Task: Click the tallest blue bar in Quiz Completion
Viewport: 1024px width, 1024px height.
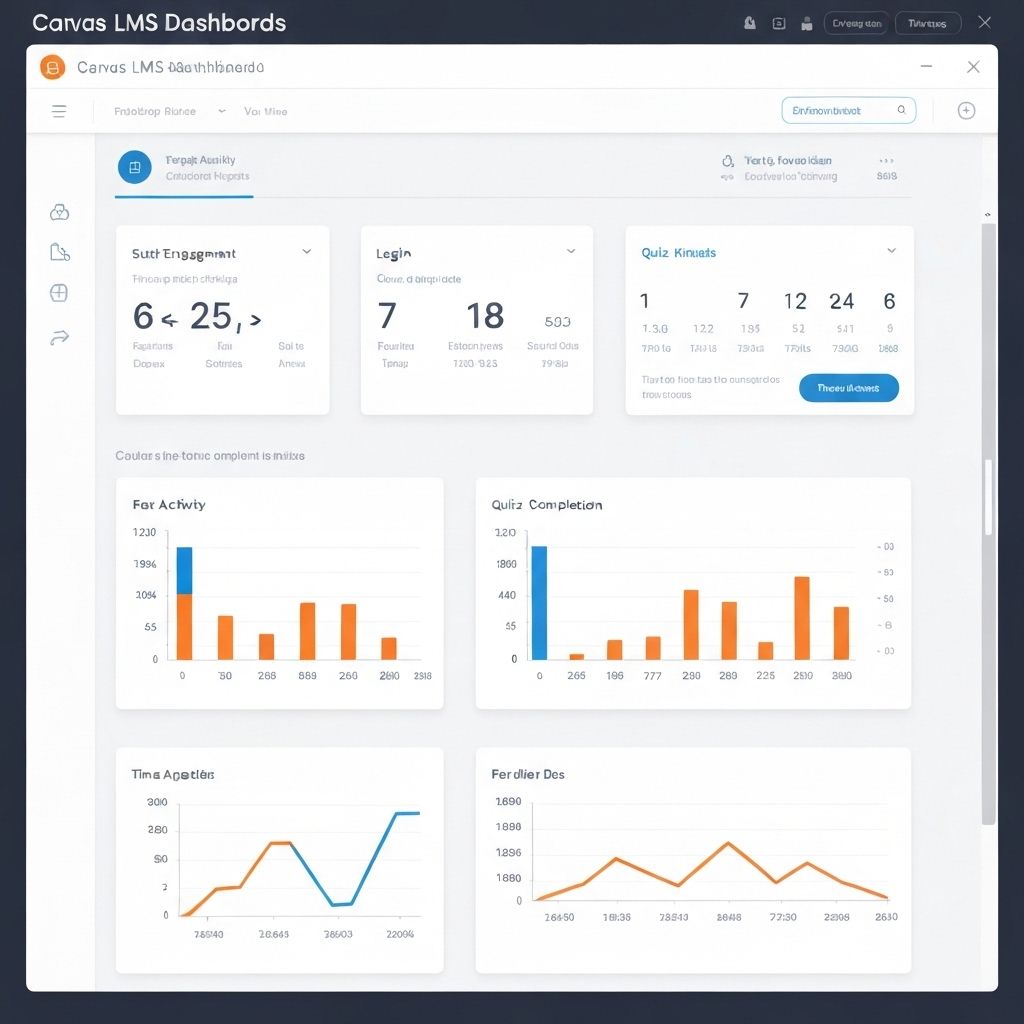Action: 539,600
